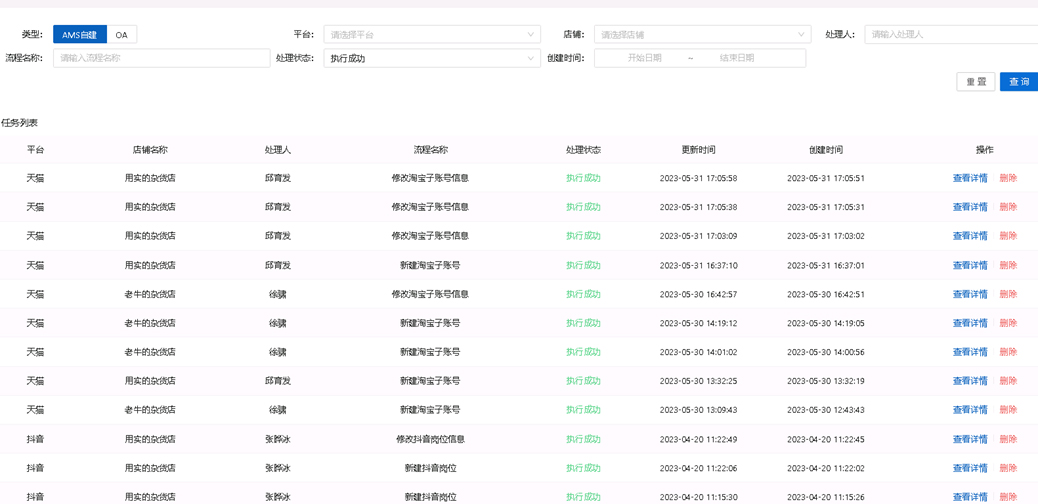Pick the 结束日期 end date field
The width and height of the screenshot is (1038, 504).
click(737, 58)
